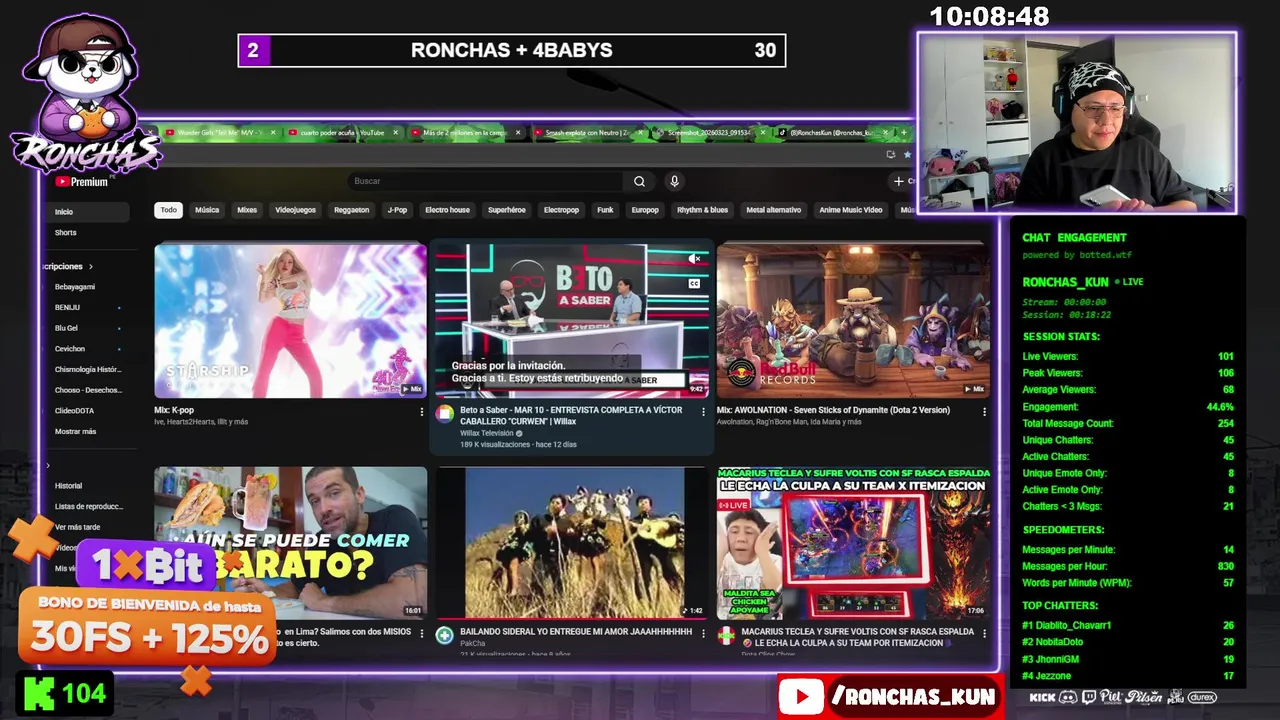
Task: Open channel avatar beside Macarius Teclea title
Action: 726,636
